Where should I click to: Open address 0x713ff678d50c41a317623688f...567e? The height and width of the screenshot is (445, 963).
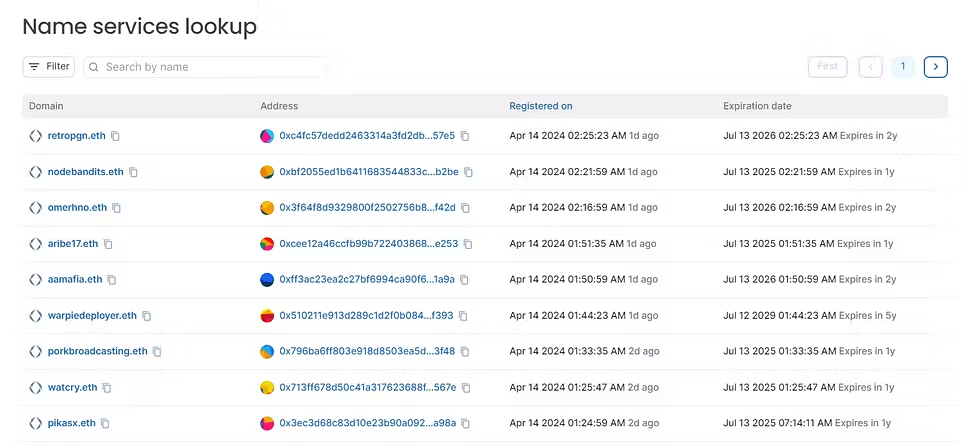(x=368, y=388)
